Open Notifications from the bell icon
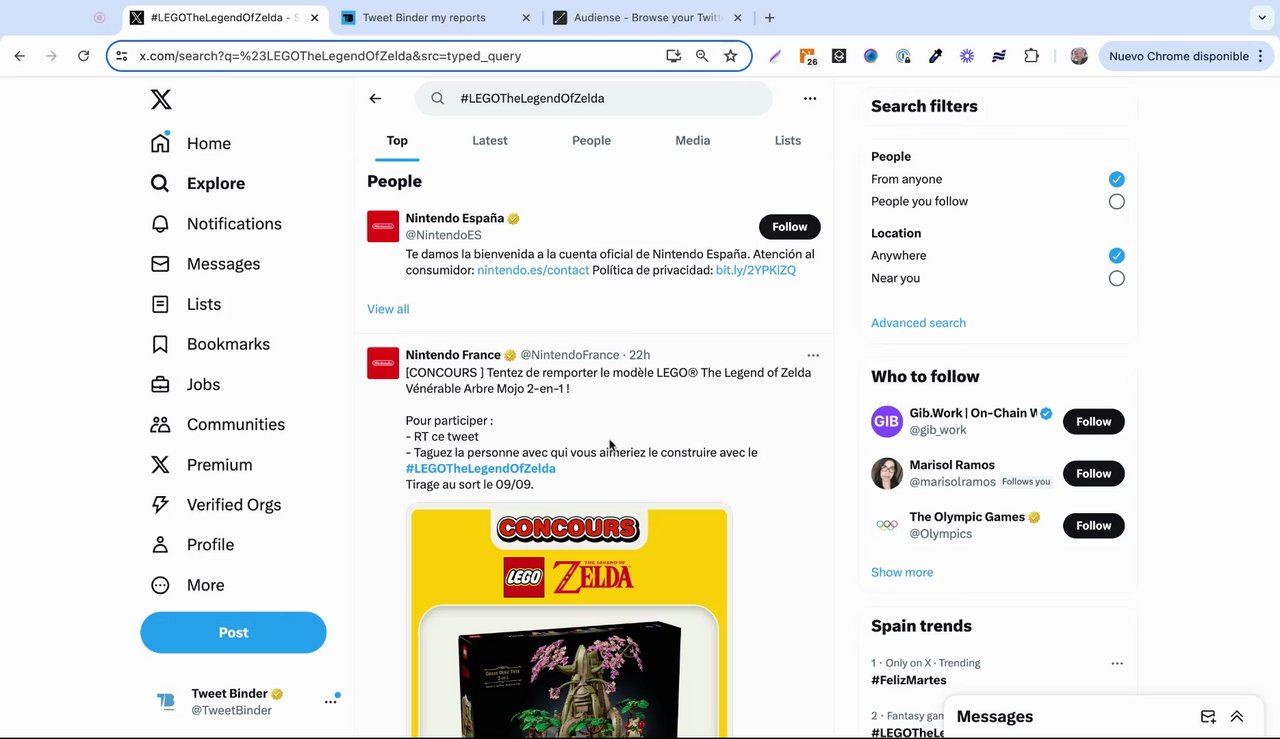This screenshot has height=739, width=1280. 160,224
